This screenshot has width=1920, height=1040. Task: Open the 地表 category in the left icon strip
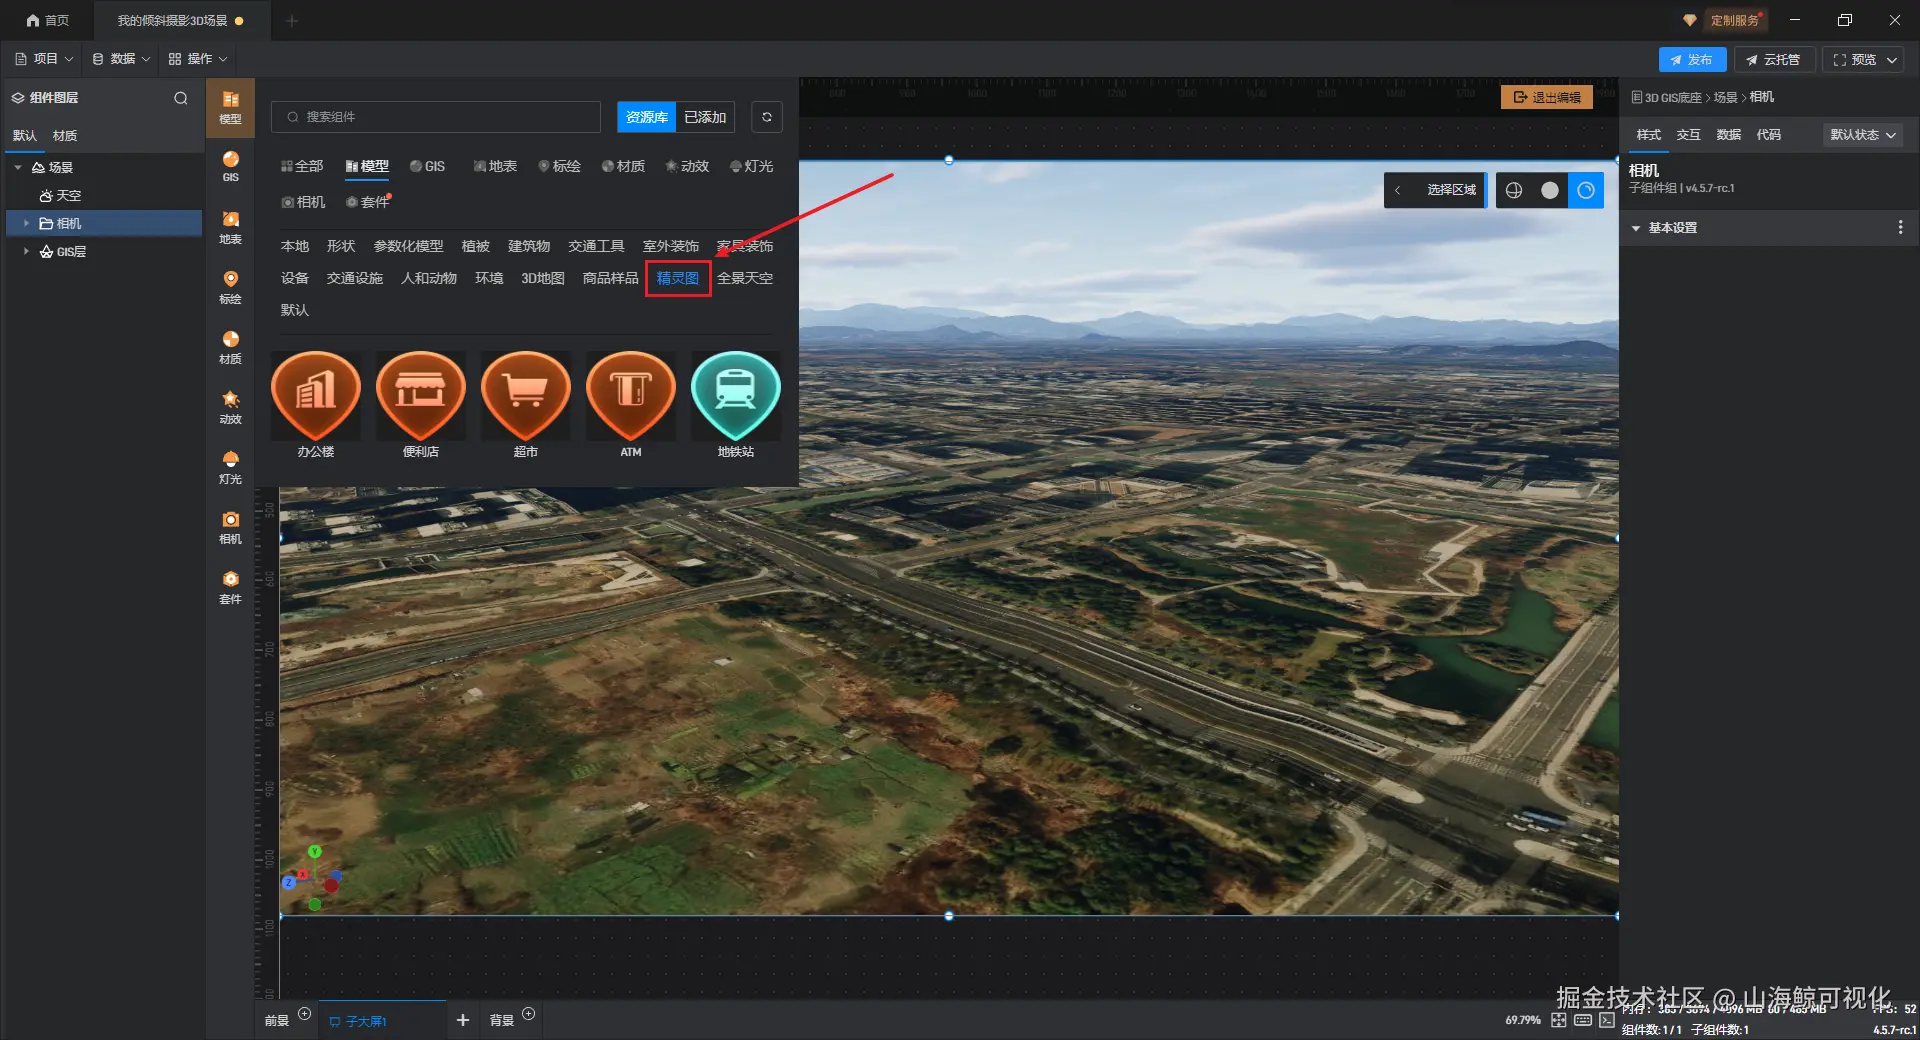pyautogui.click(x=230, y=227)
